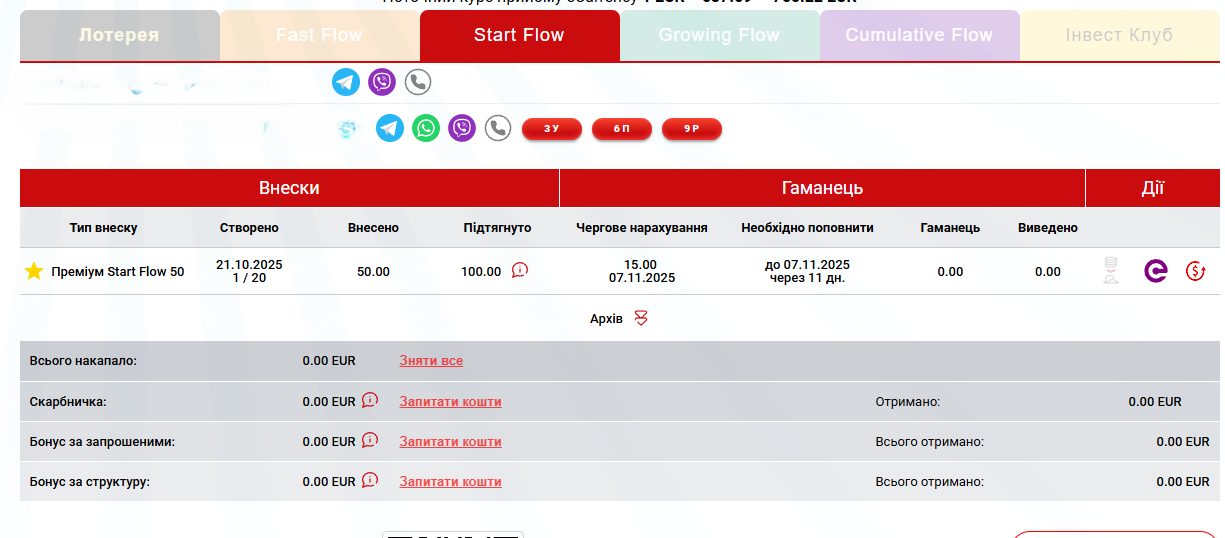This screenshot has width=1225, height=538.
Task: Expand the Архів section with the red chevrons
Action: coord(642,318)
